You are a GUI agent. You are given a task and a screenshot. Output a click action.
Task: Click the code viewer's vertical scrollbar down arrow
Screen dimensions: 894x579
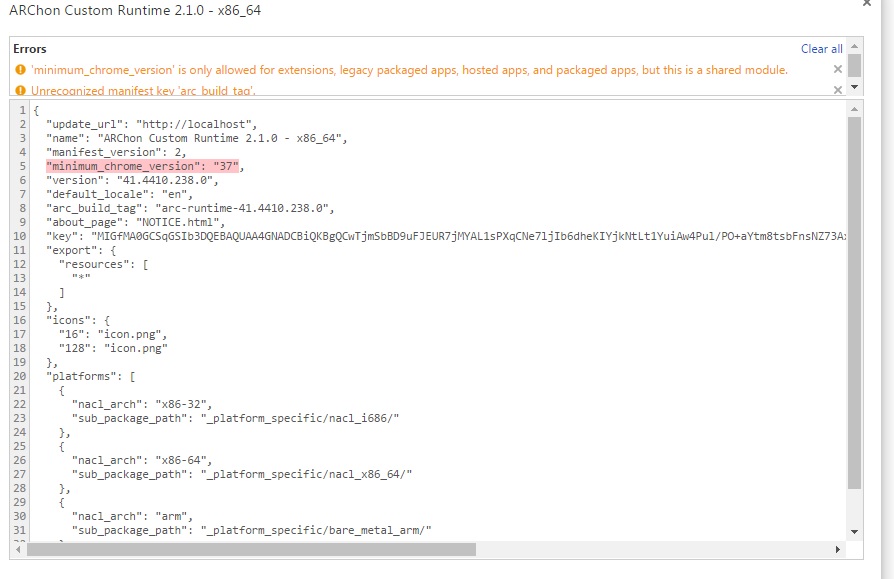(x=854, y=532)
